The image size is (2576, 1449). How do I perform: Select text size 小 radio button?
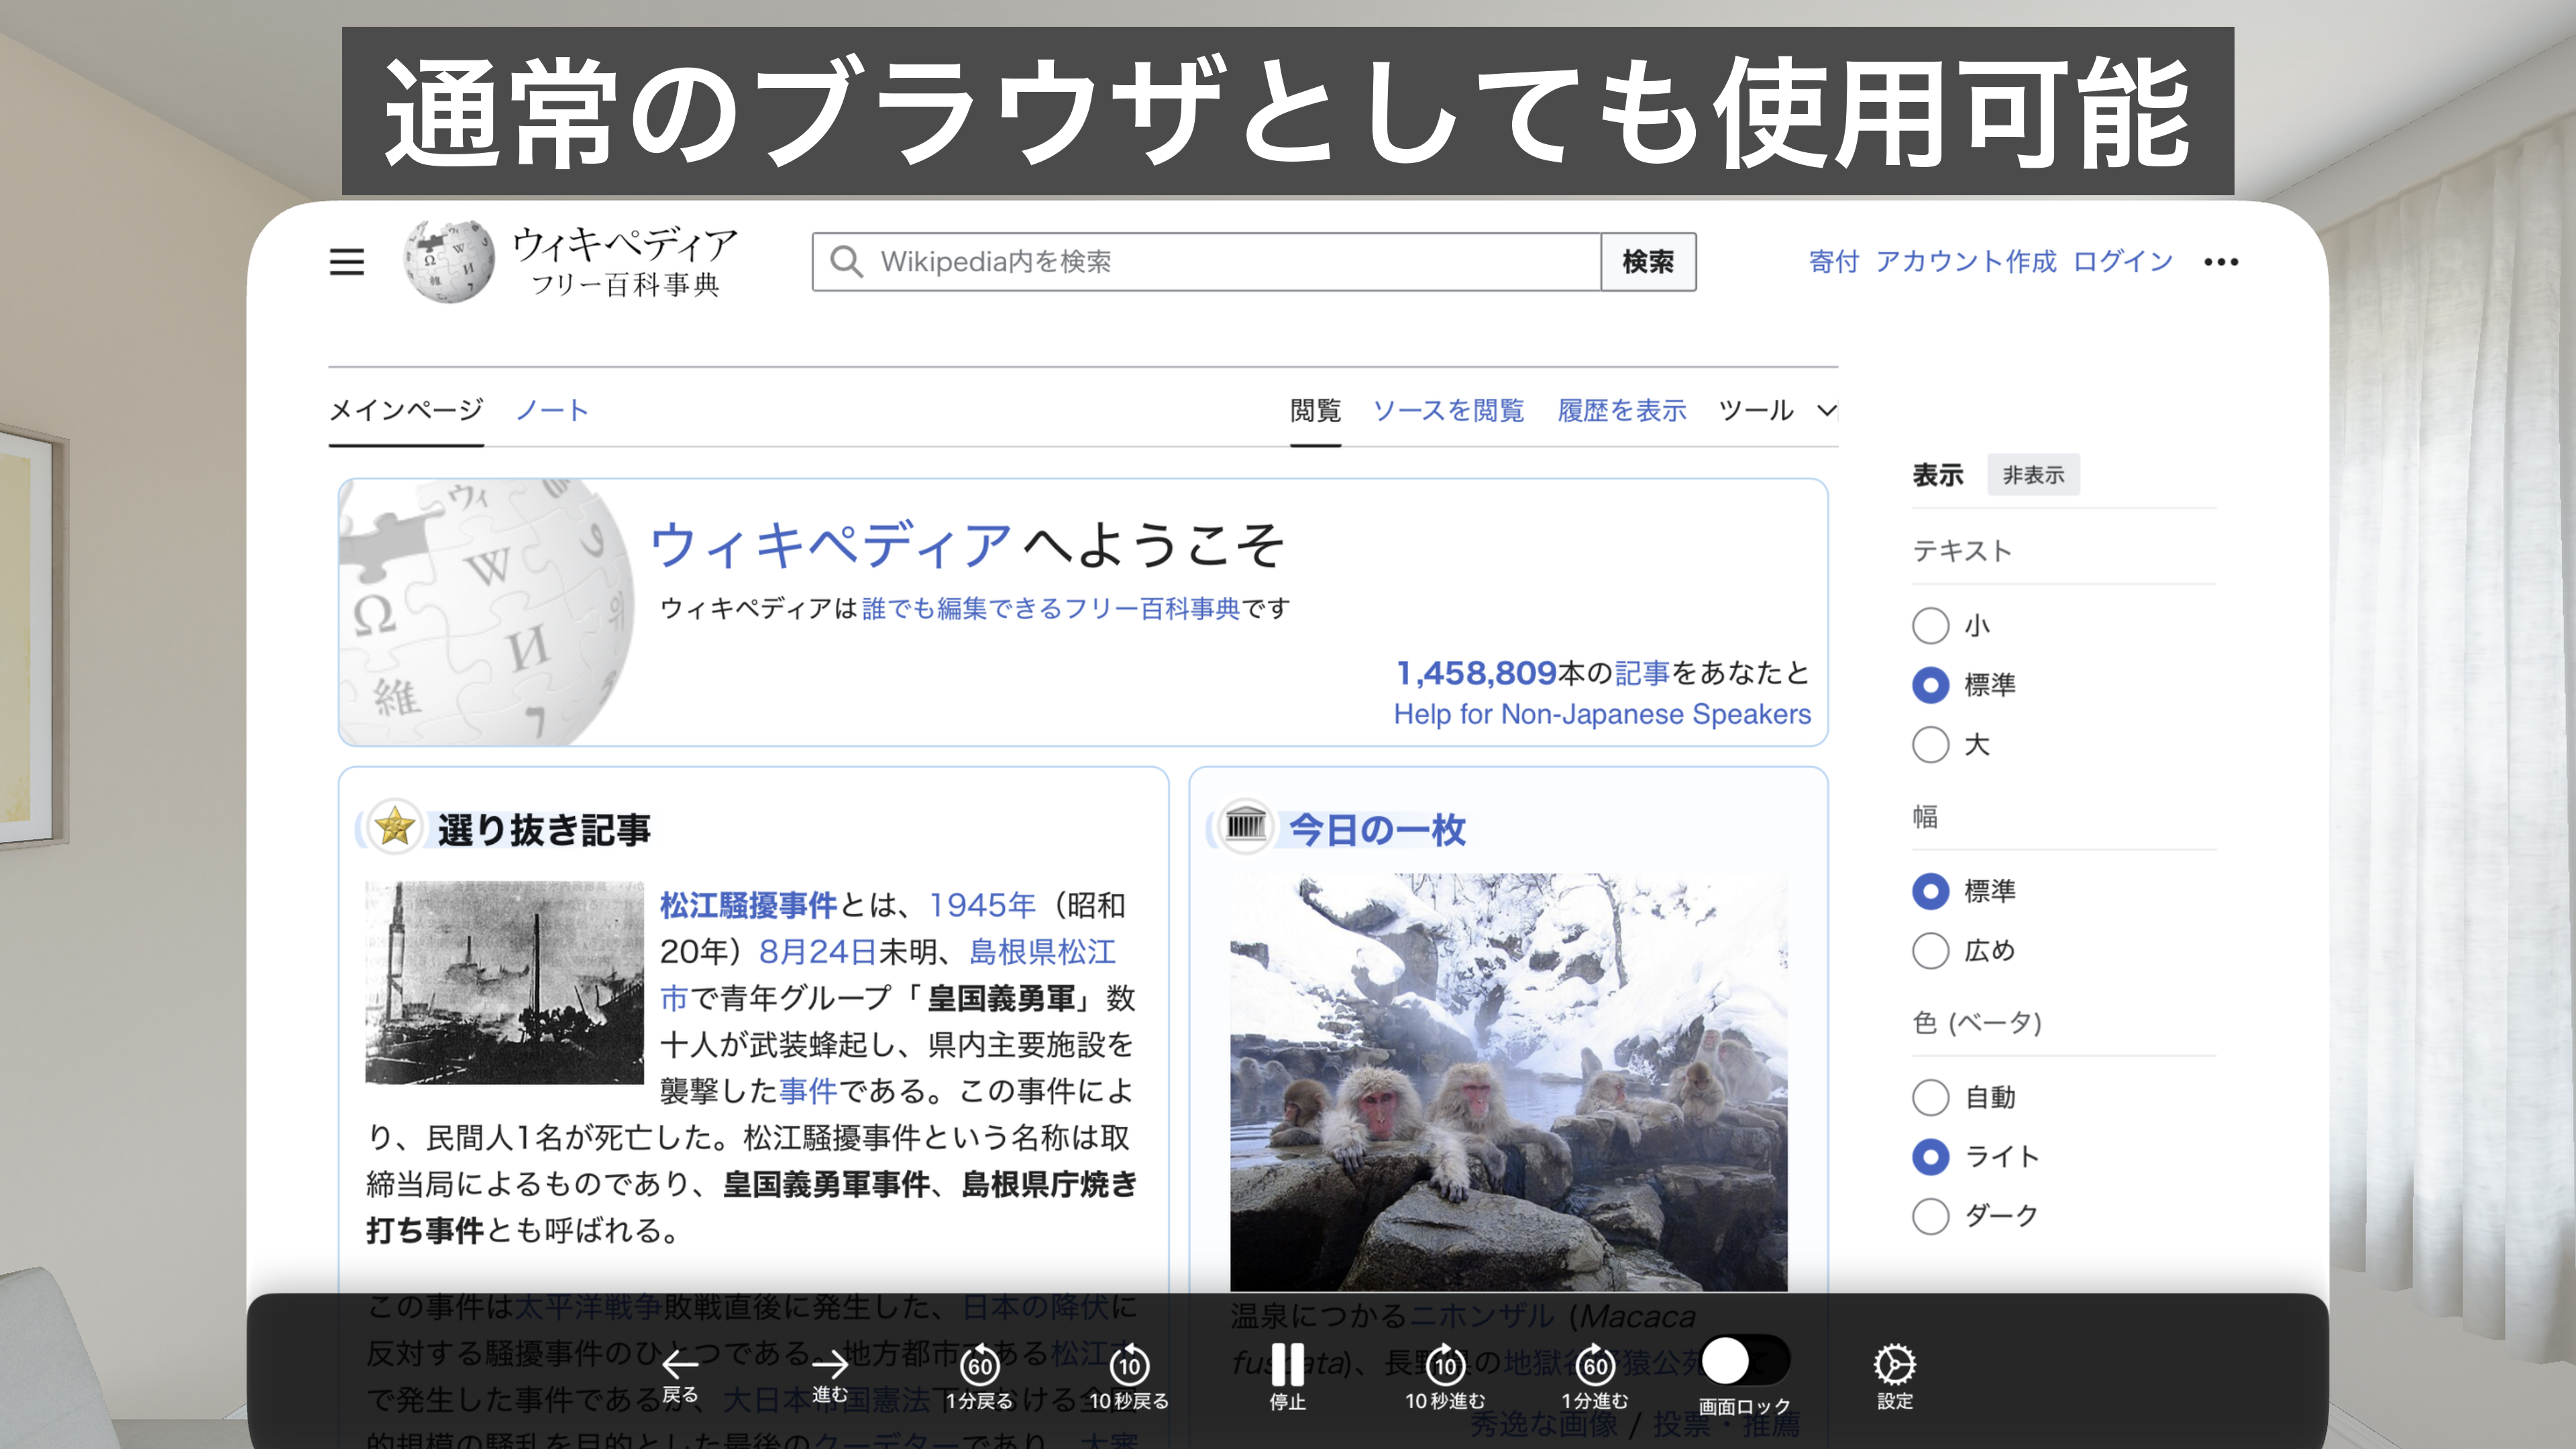(x=1930, y=626)
